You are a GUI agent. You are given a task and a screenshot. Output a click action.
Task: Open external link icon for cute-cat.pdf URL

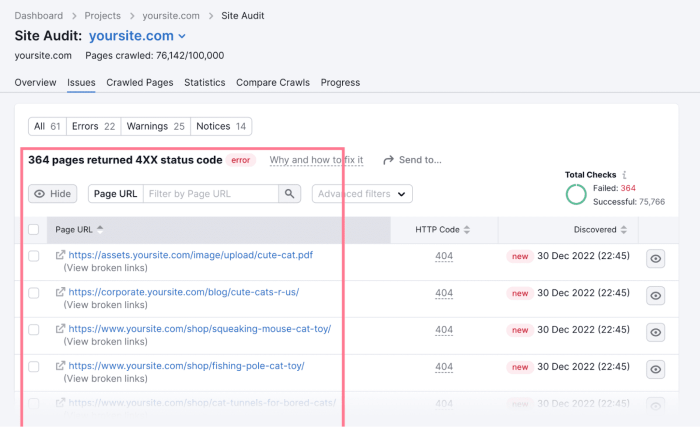point(61,255)
